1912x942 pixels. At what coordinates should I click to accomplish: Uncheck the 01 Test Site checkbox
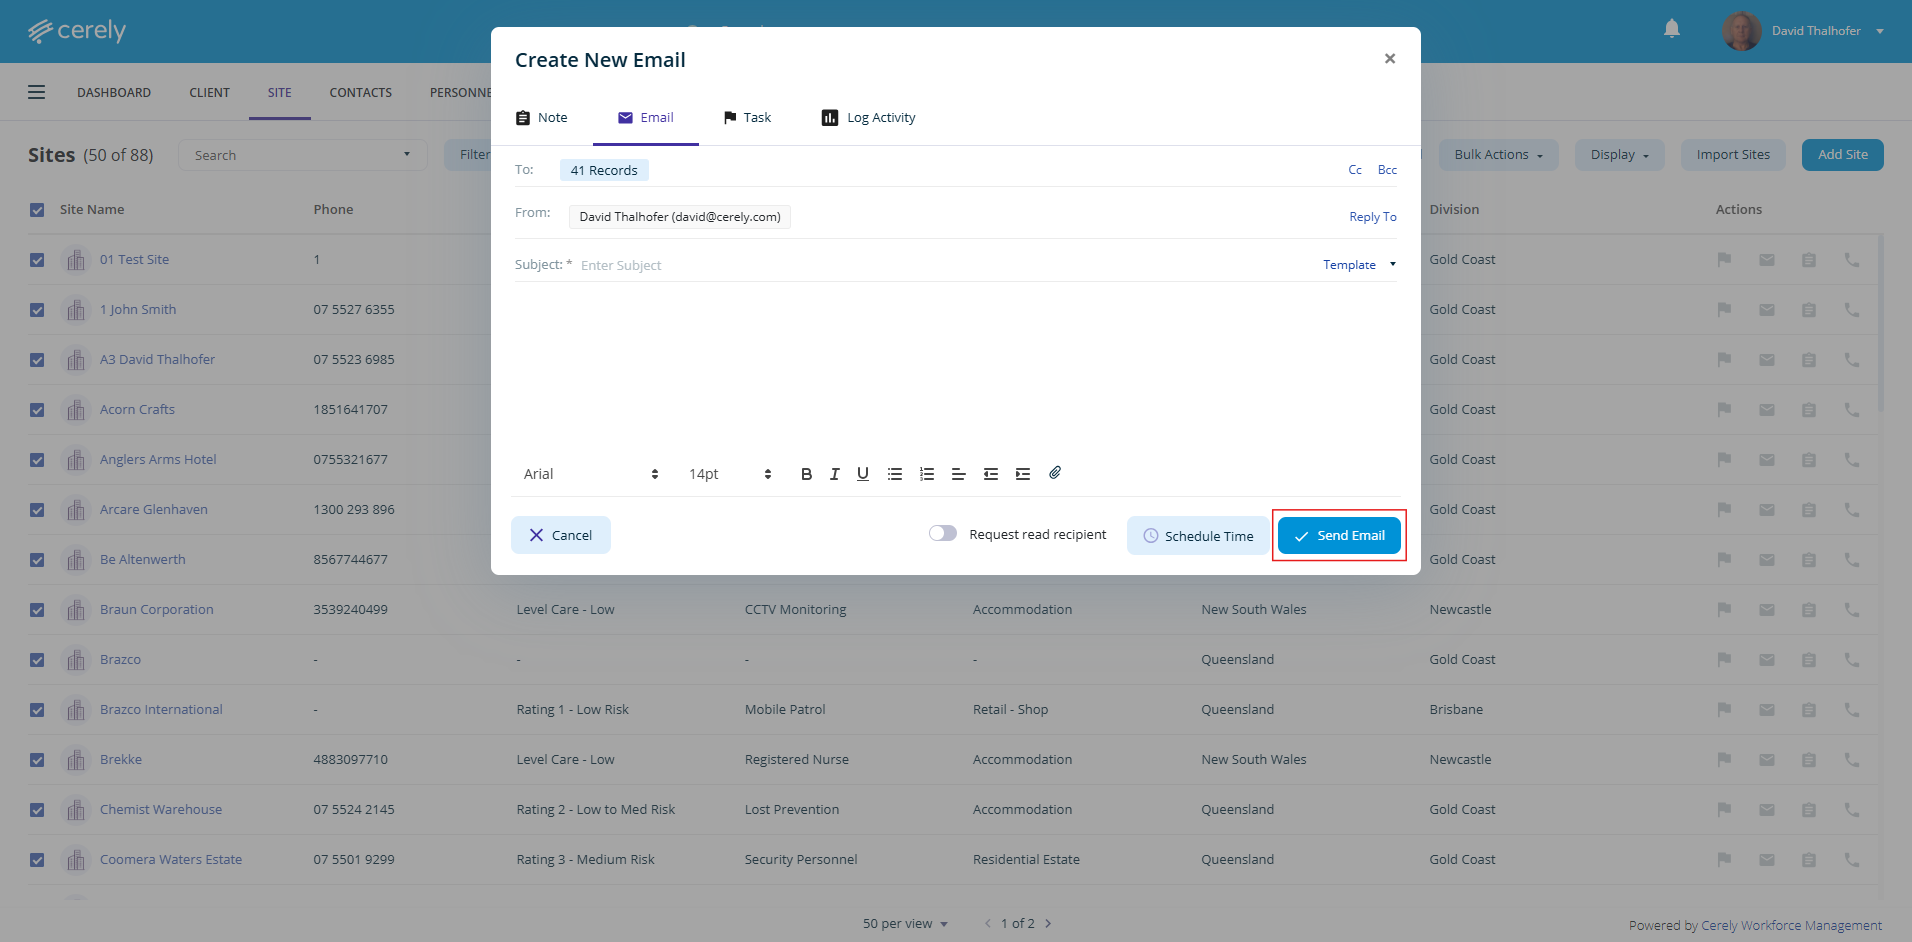click(37, 260)
